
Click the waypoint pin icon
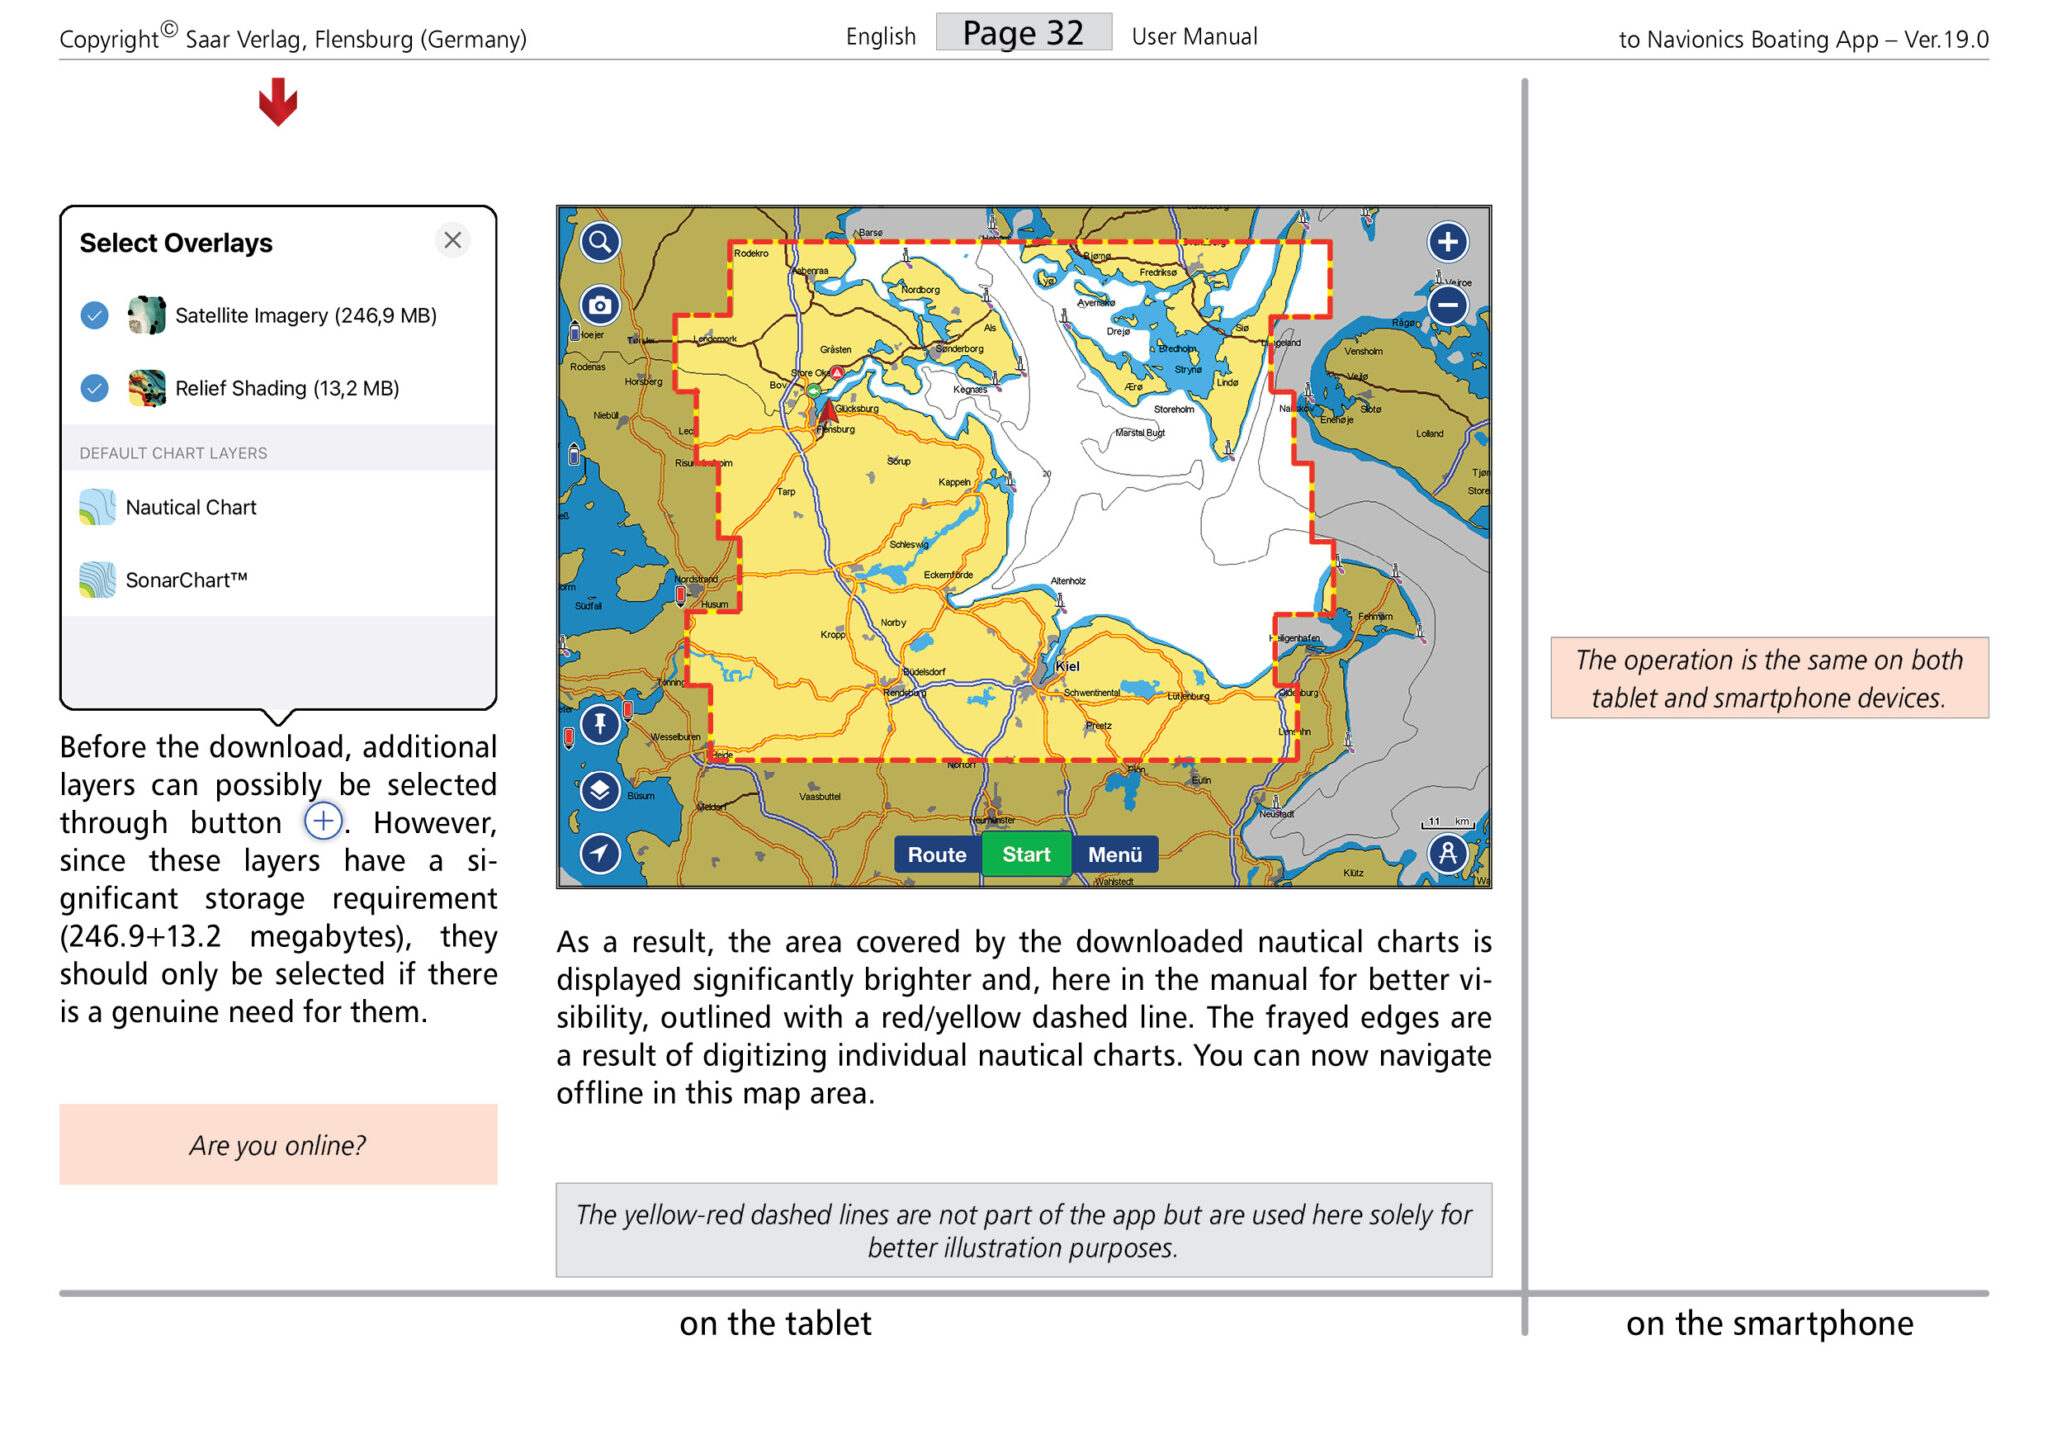coord(599,724)
